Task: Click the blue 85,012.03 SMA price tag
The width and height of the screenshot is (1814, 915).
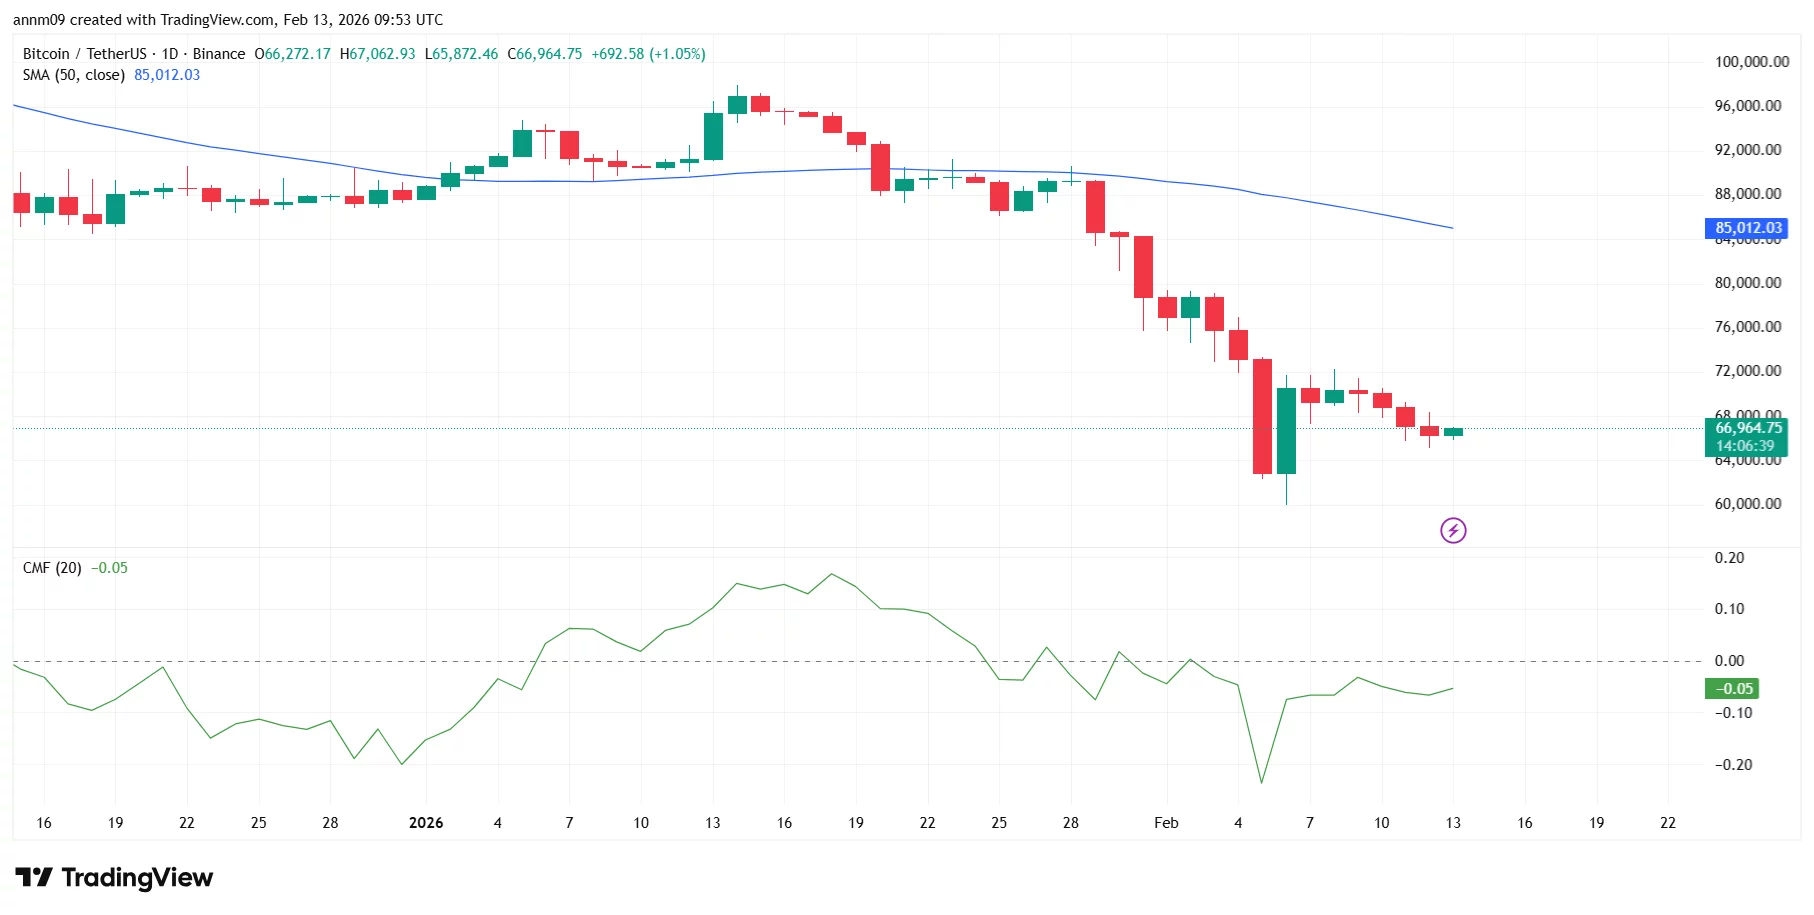Action: (1746, 228)
